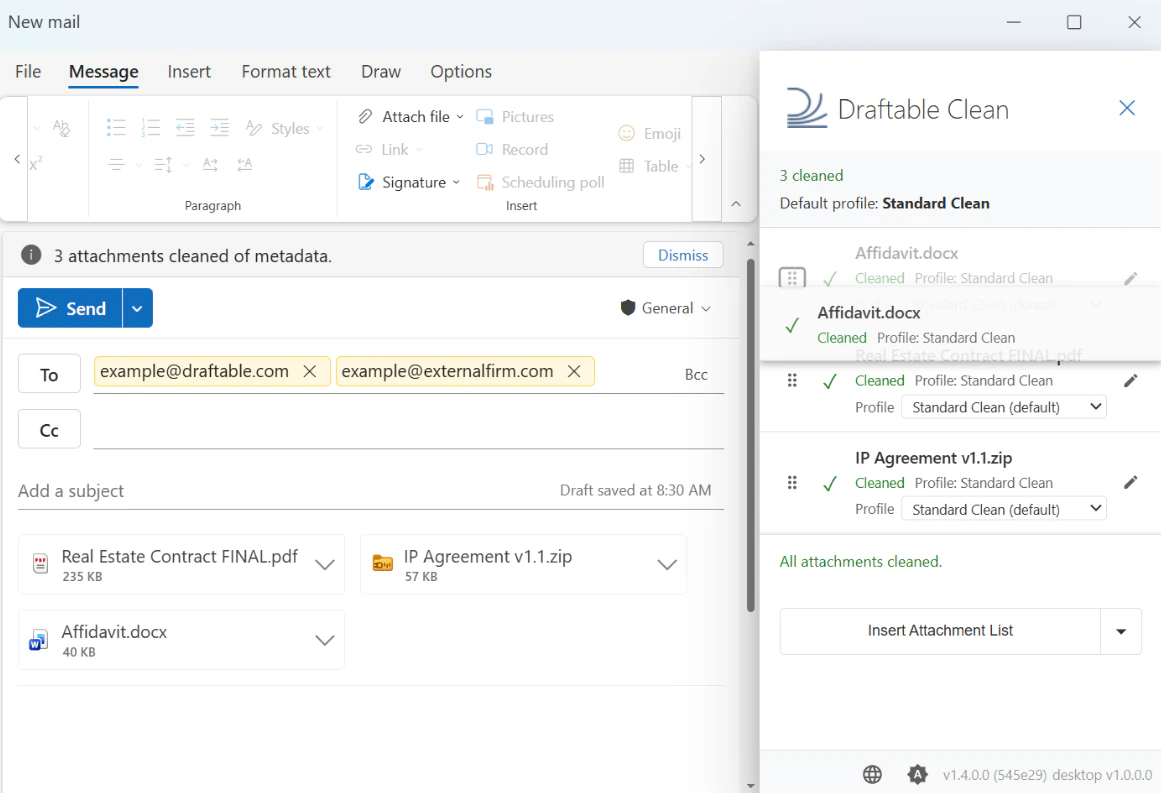Remove example@externalfirm.com recipient
The height and width of the screenshot is (793, 1161).
[574, 372]
